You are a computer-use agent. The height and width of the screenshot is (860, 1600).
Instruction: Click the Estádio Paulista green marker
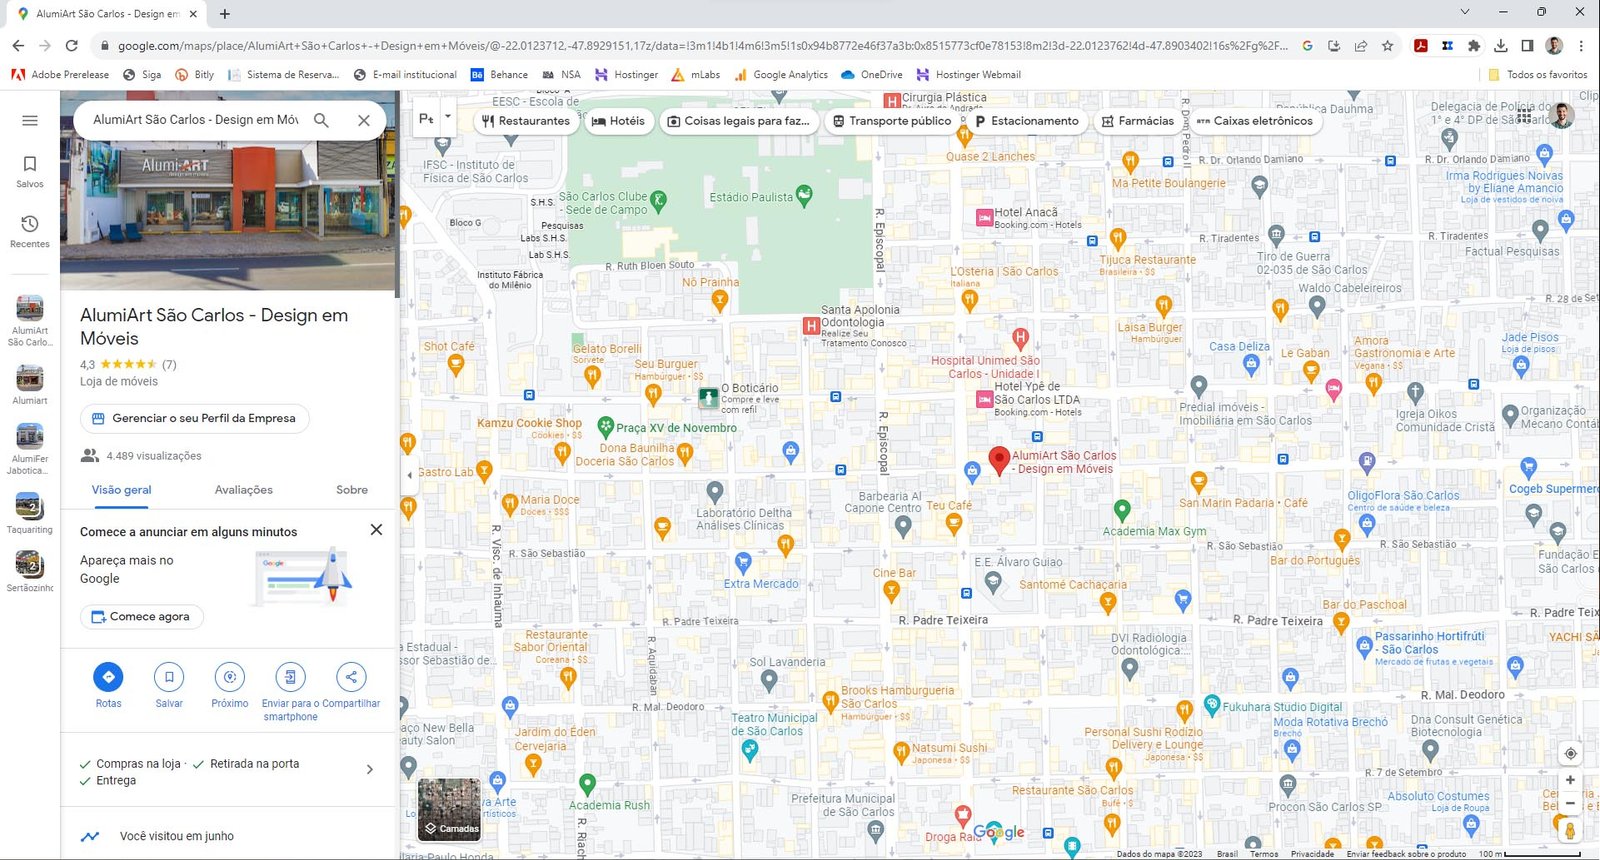804,196
